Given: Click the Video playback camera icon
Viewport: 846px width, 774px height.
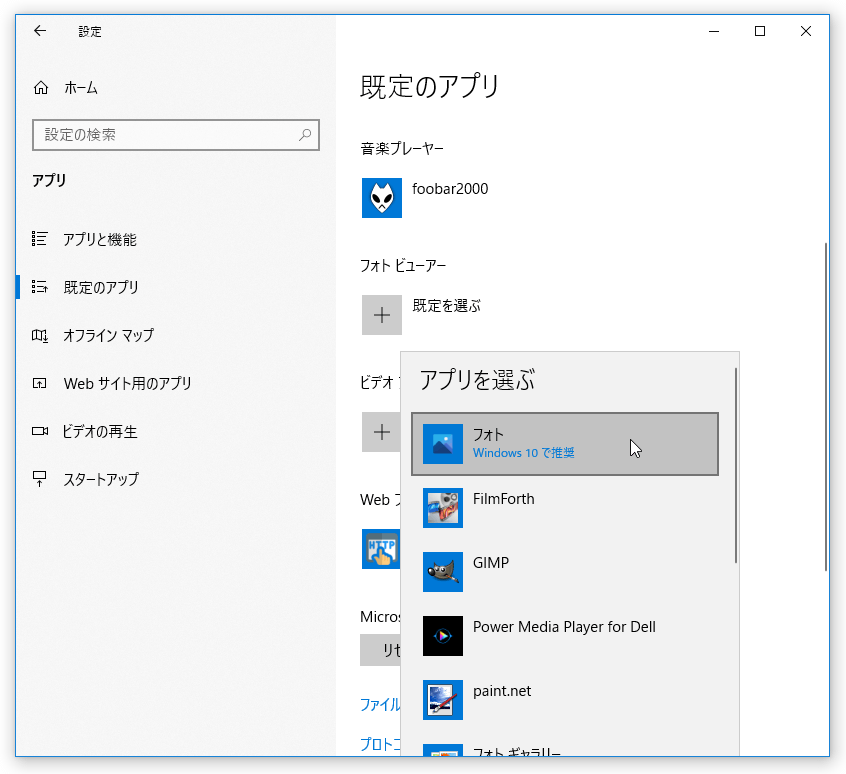Looking at the screenshot, I should click(x=40, y=431).
